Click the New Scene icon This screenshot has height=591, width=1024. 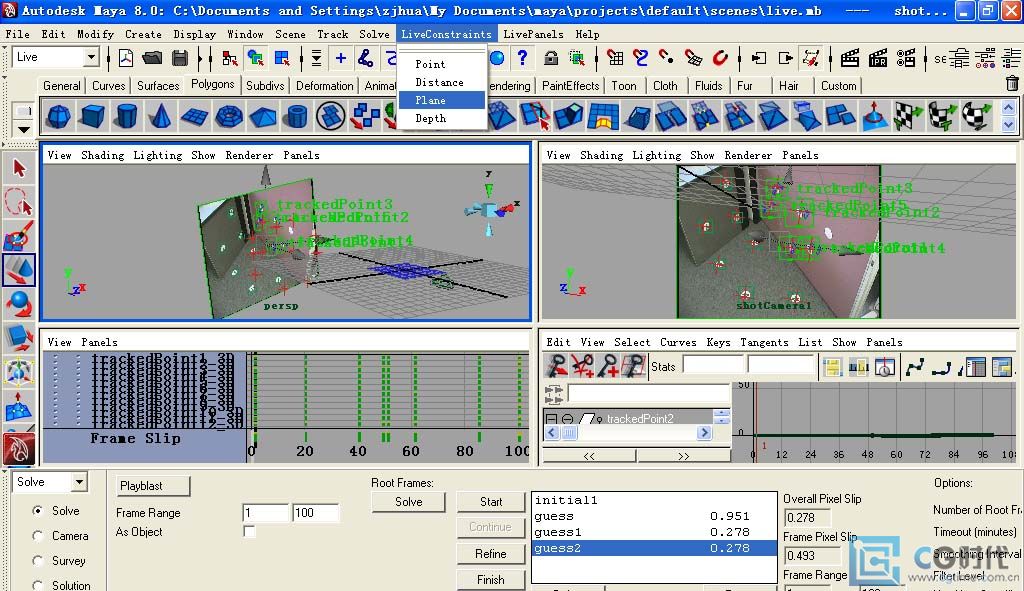pos(126,58)
